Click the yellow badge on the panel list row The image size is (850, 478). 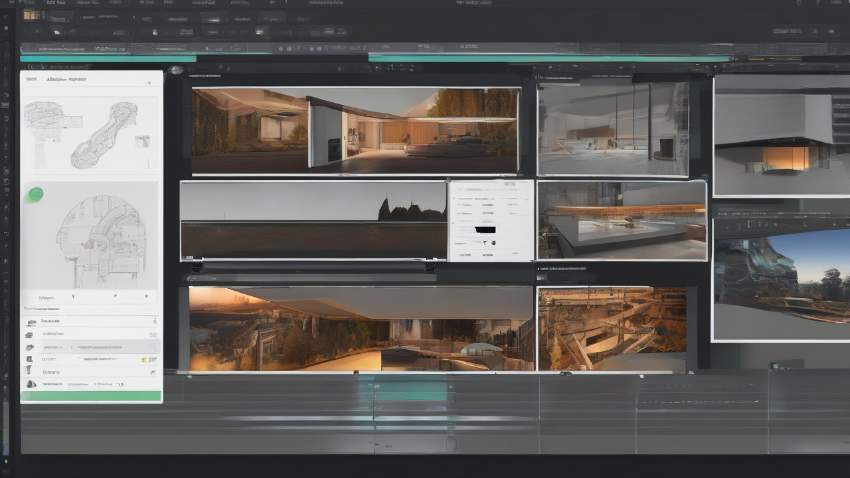pyautogui.click(x=144, y=359)
